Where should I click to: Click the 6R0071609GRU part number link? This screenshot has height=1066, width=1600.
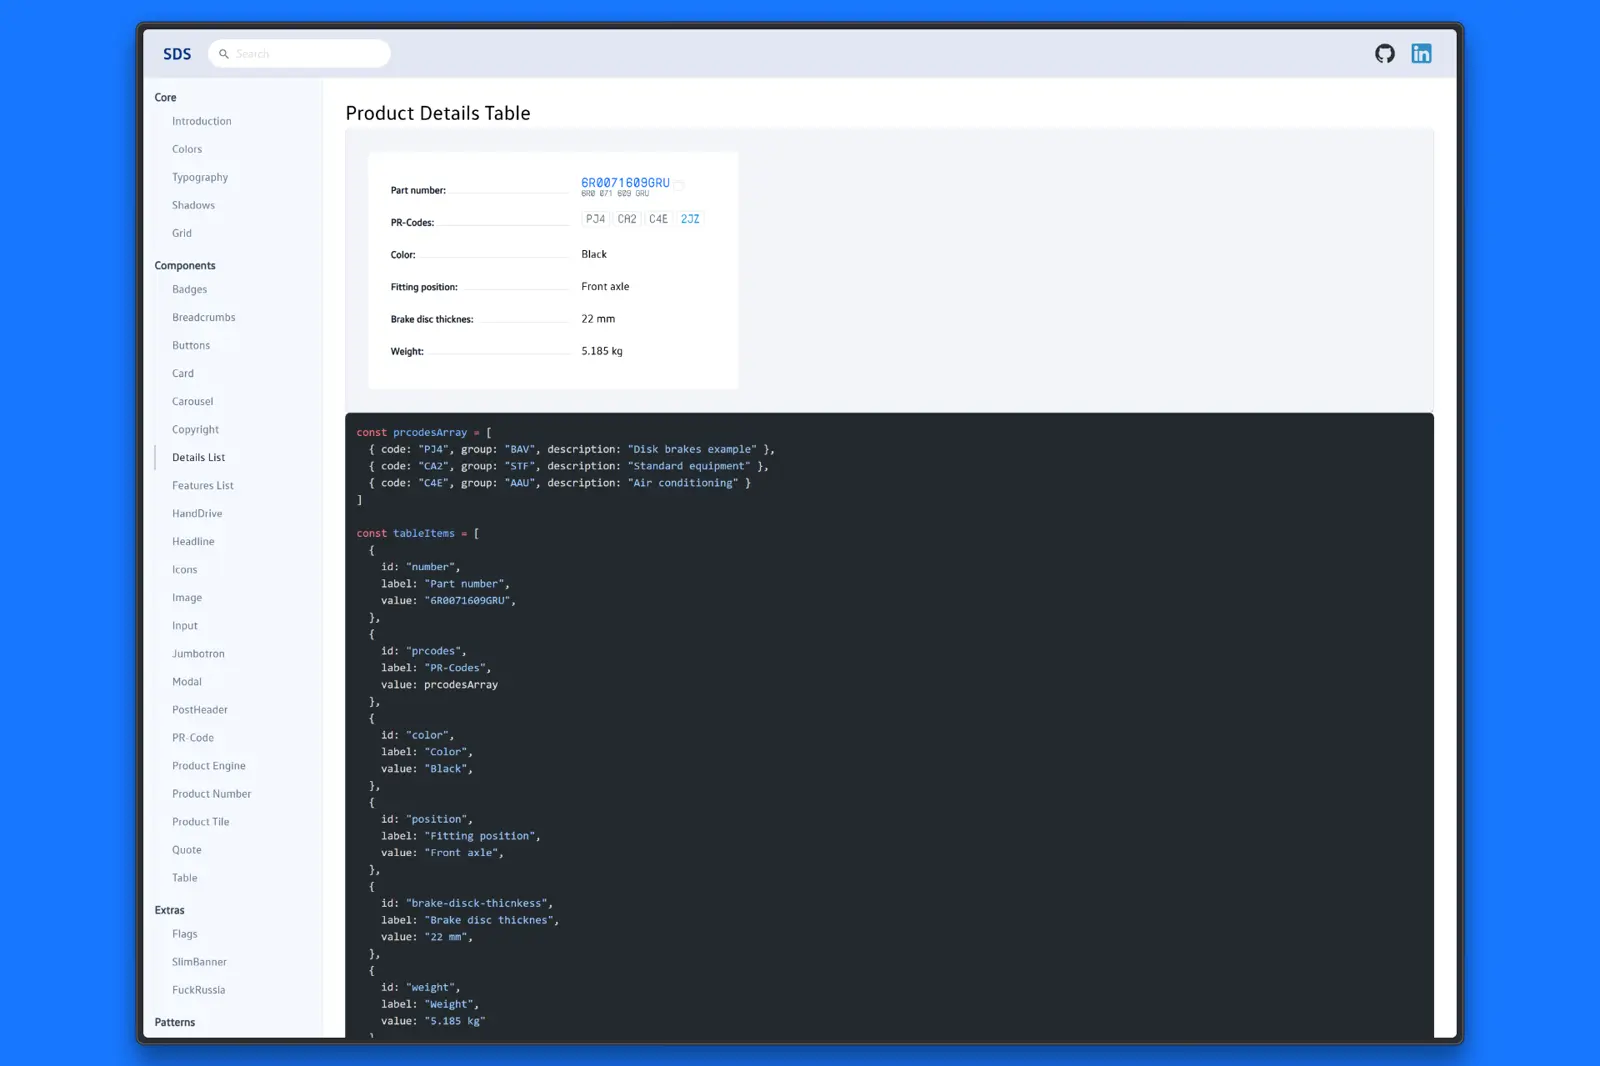pyautogui.click(x=626, y=182)
